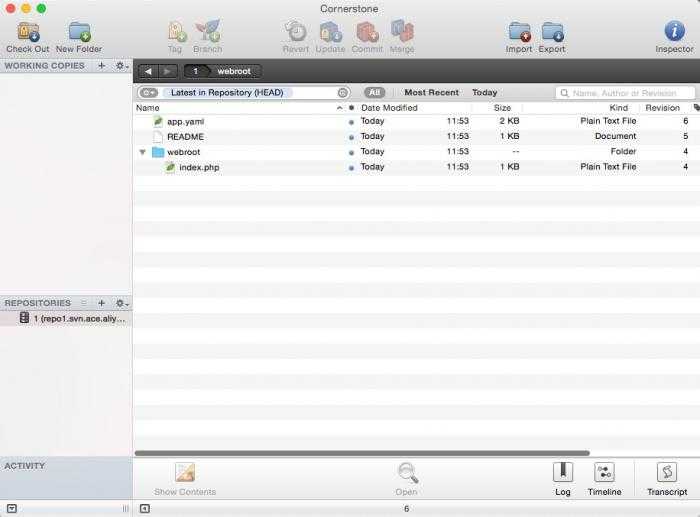Open Working Copies gear menu
This screenshot has width=700, height=517.
coord(121,66)
